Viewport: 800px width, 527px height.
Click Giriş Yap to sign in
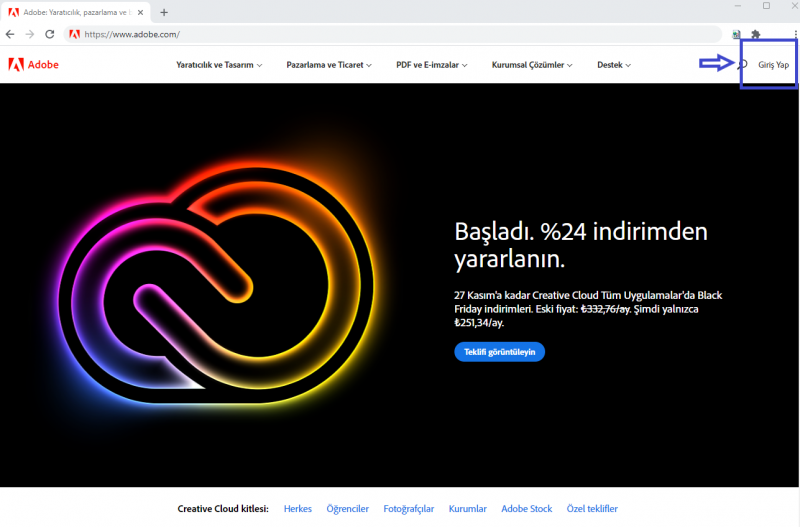pos(773,65)
